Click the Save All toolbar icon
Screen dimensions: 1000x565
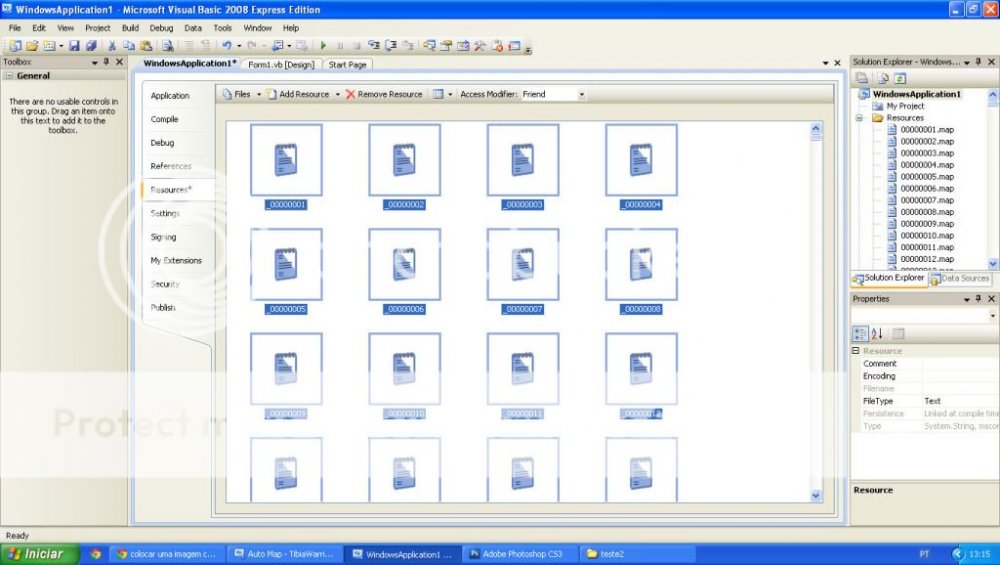(90, 46)
